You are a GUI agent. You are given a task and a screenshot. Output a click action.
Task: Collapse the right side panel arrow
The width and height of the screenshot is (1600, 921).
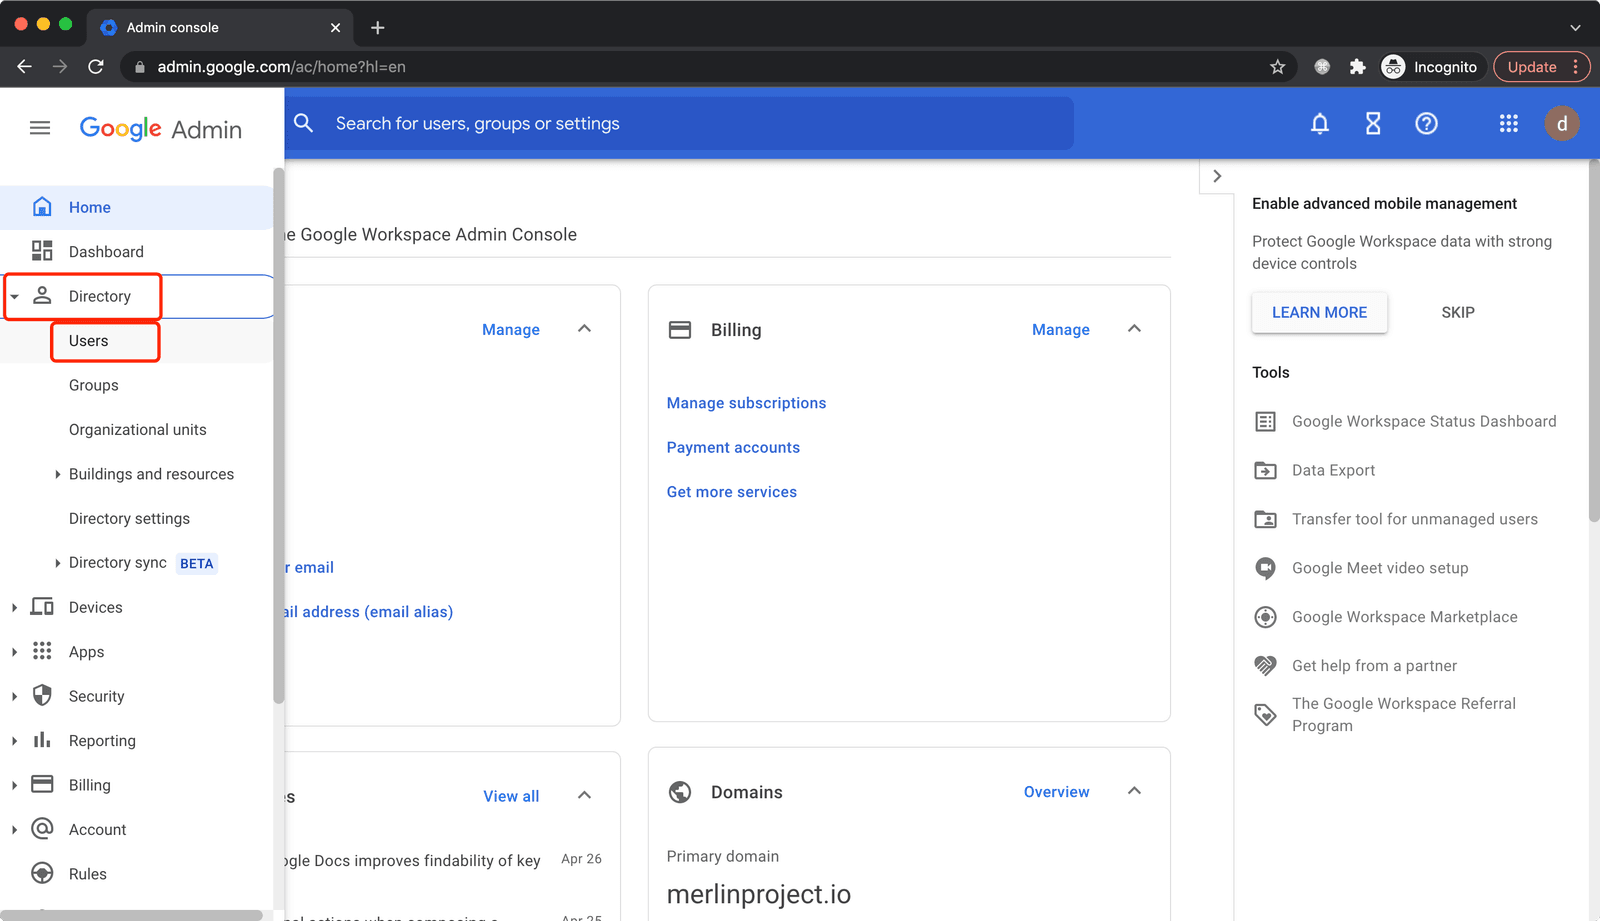pos(1217,176)
